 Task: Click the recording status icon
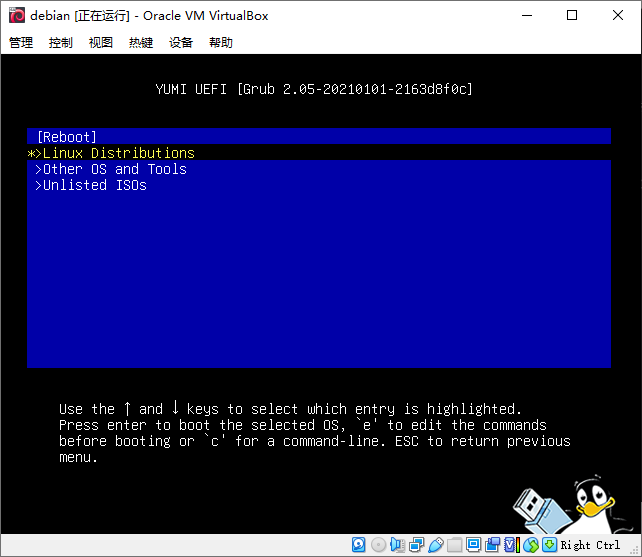[493, 545]
